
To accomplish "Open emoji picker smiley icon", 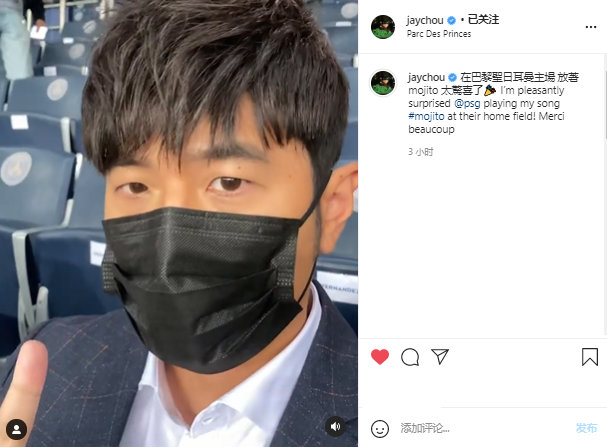I will coord(380,428).
